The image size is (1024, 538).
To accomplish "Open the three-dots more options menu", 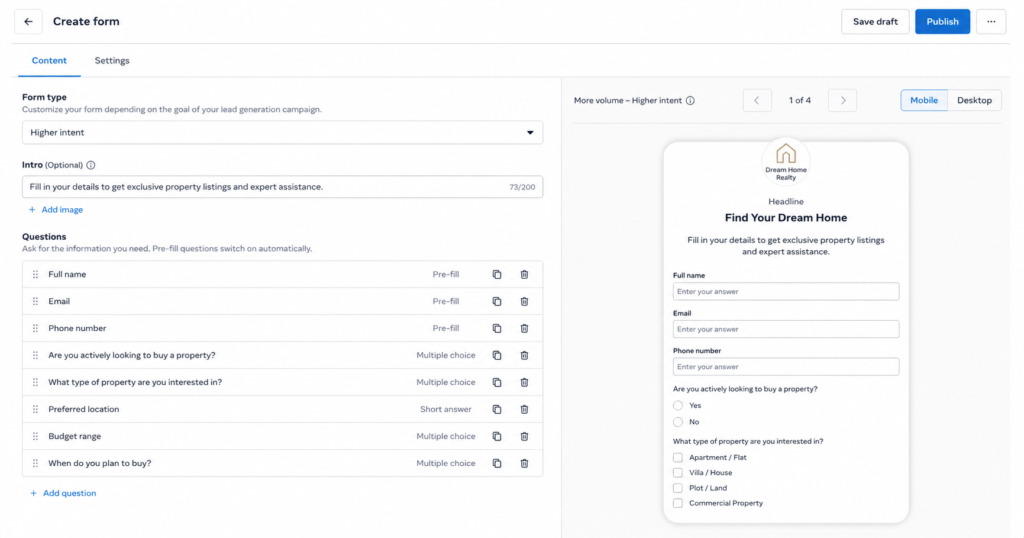I will coord(991,22).
